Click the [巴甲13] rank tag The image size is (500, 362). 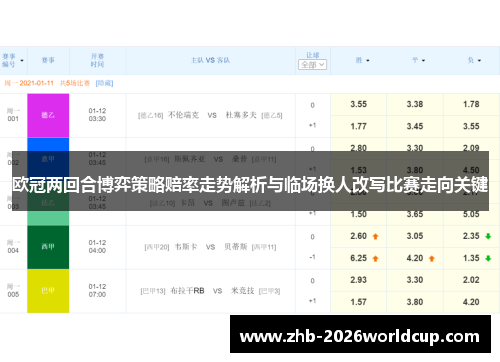point(153,291)
